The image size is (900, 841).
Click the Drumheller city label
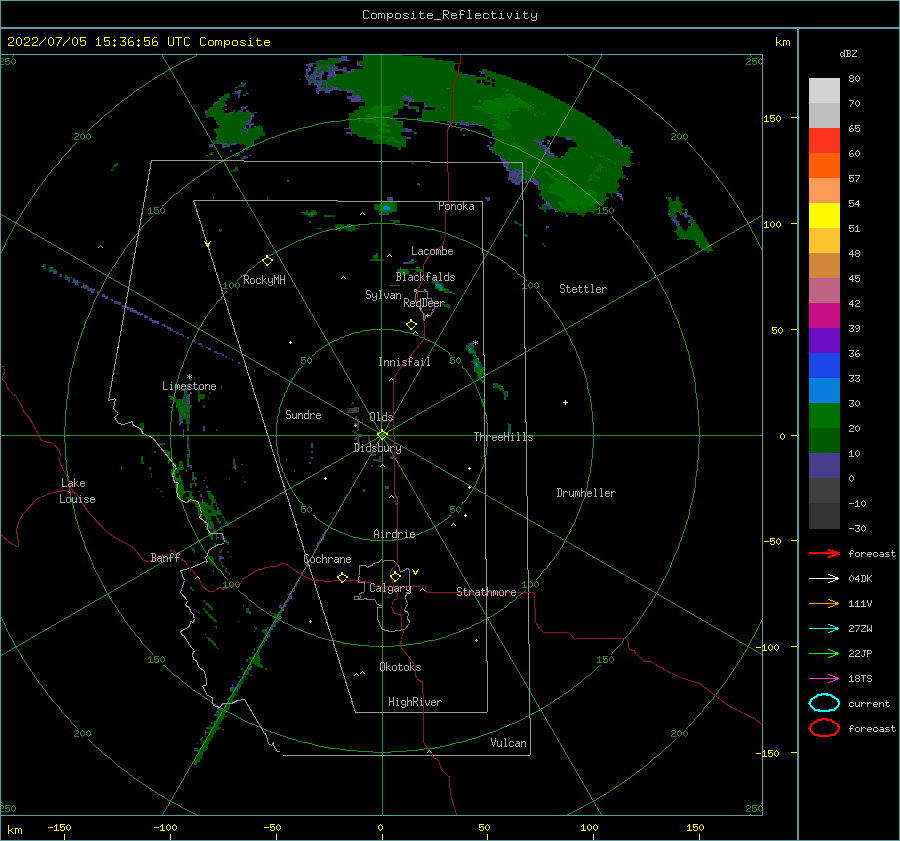click(585, 493)
